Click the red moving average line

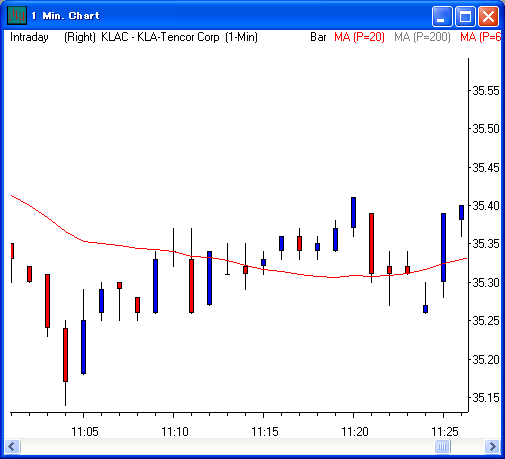233,262
